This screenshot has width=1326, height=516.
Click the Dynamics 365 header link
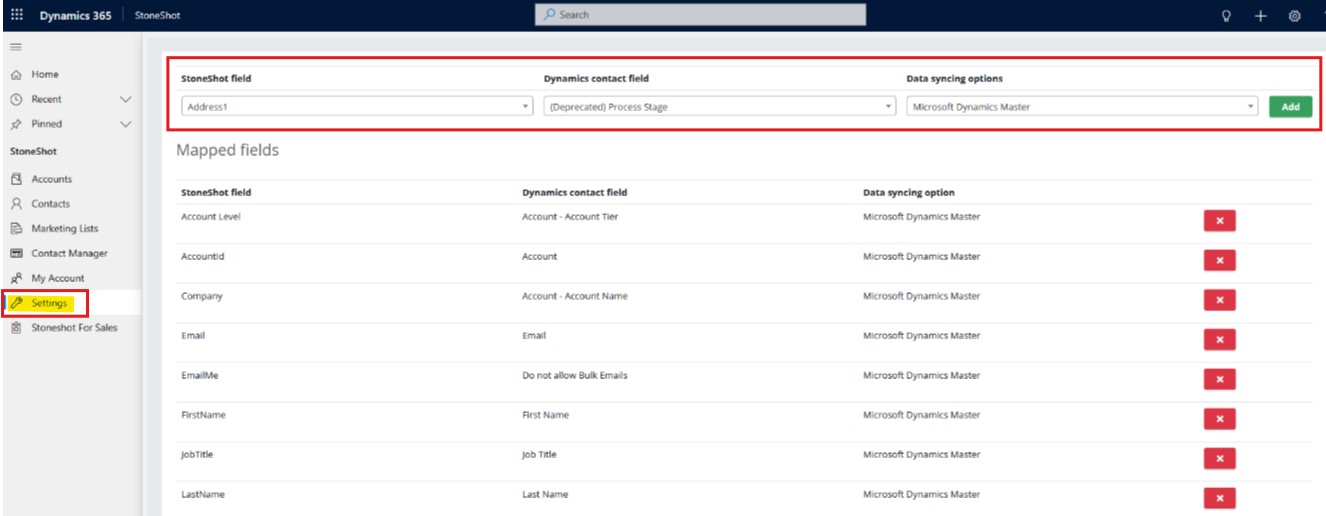tap(76, 16)
